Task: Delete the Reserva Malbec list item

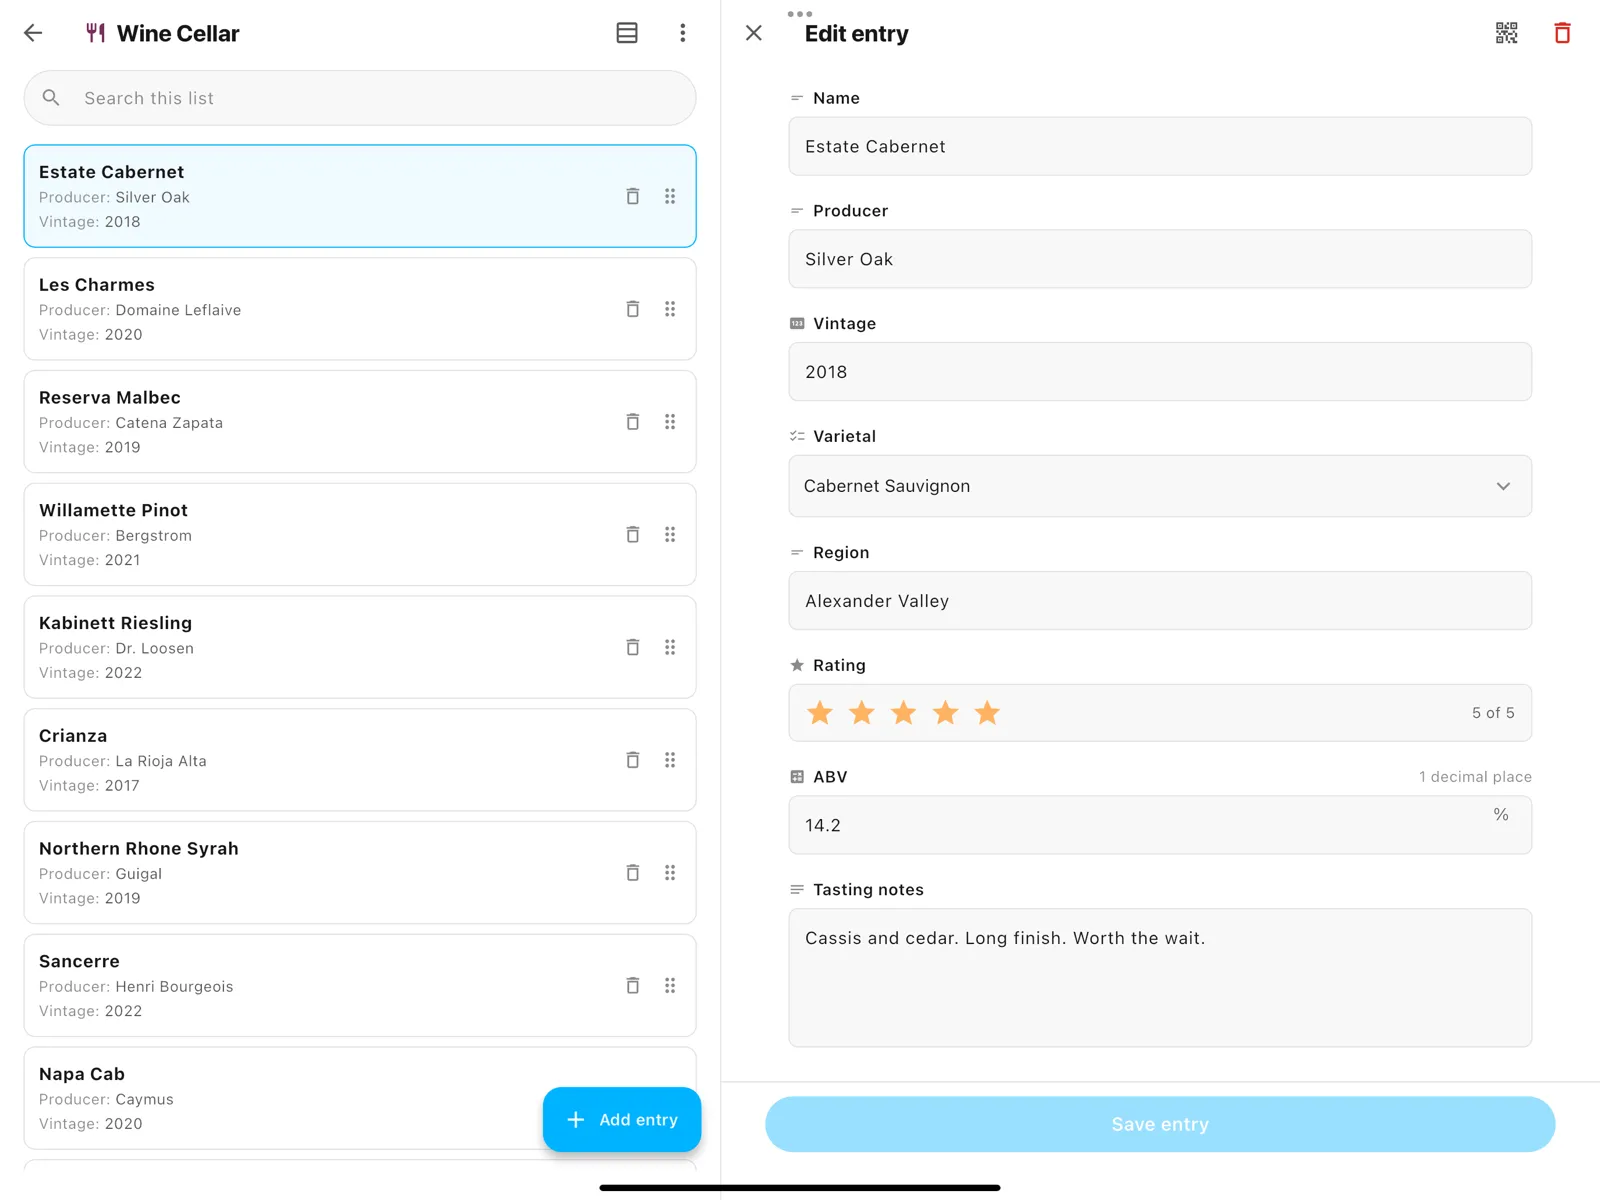Action: (633, 422)
